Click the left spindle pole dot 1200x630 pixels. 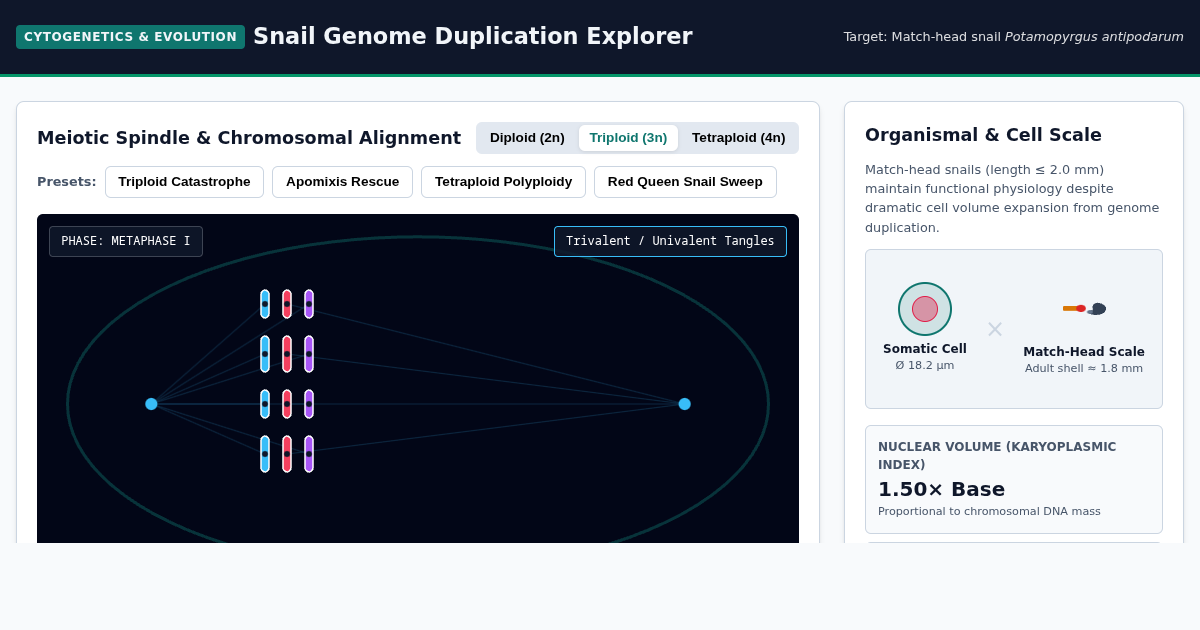point(151,404)
